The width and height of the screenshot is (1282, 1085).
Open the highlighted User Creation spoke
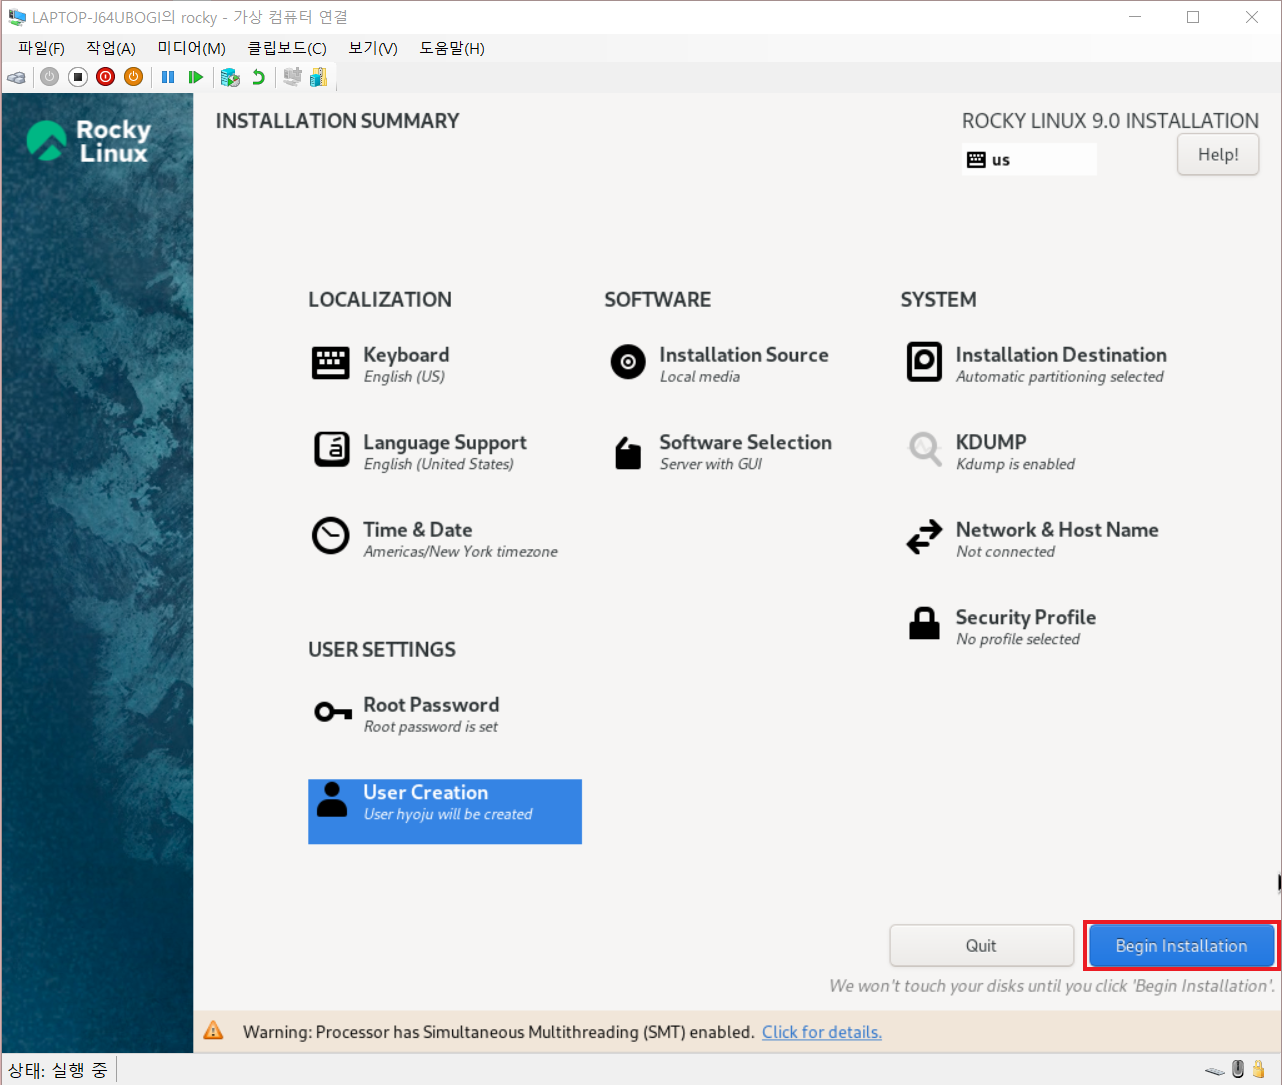click(x=445, y=811)
